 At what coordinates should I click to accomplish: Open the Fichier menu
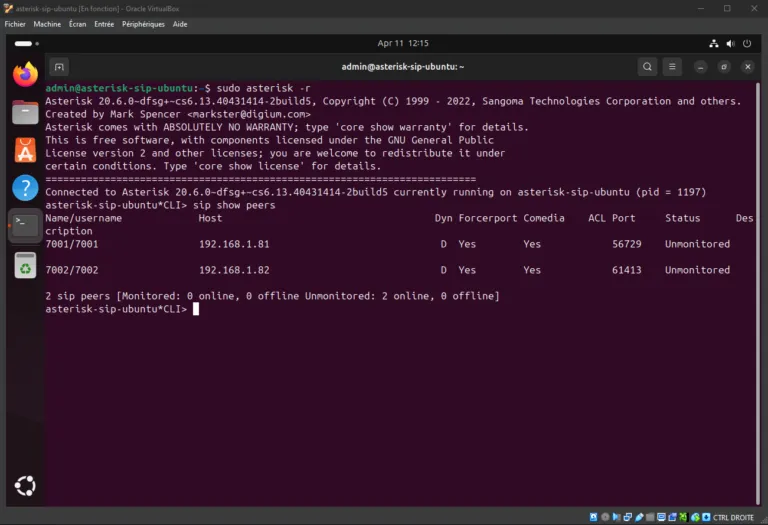pos(15,24)
